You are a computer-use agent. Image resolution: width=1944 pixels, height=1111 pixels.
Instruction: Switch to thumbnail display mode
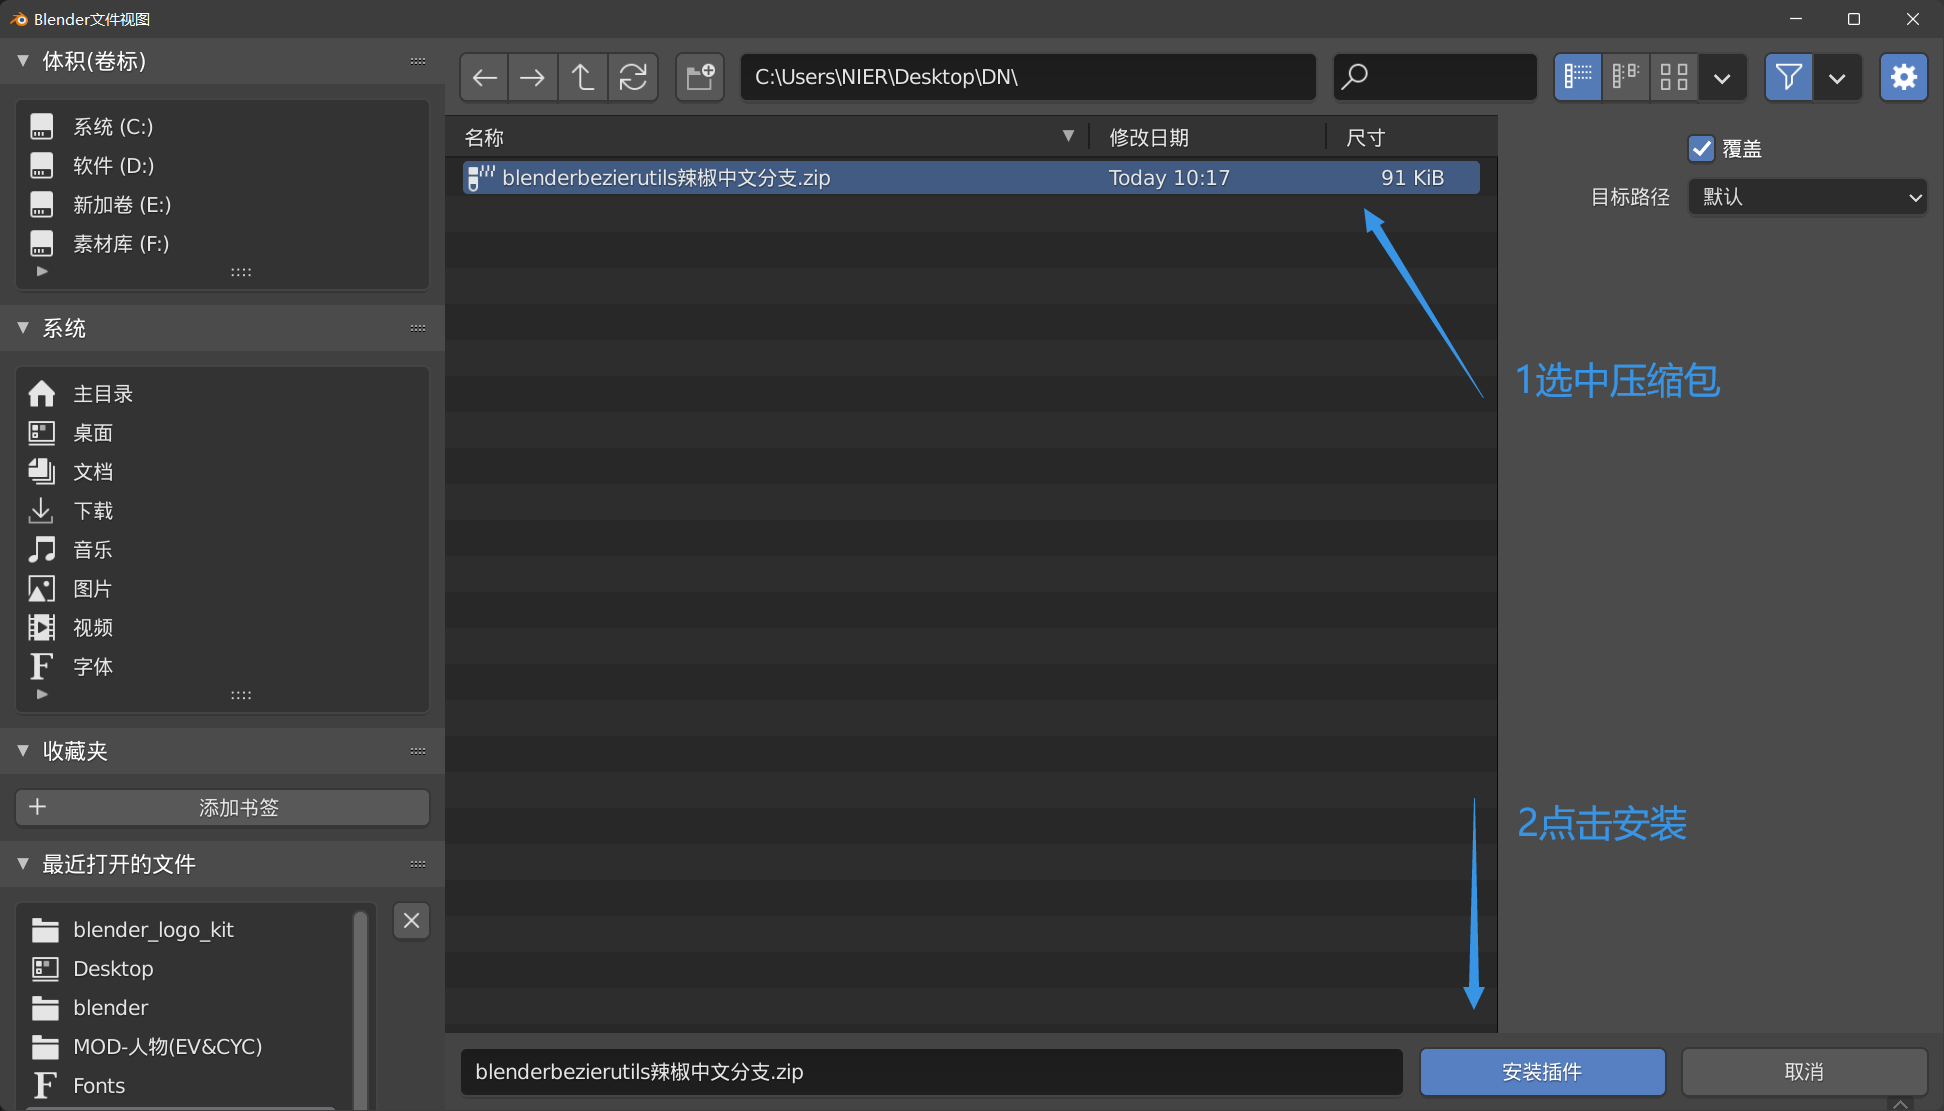coord(1672,77)
